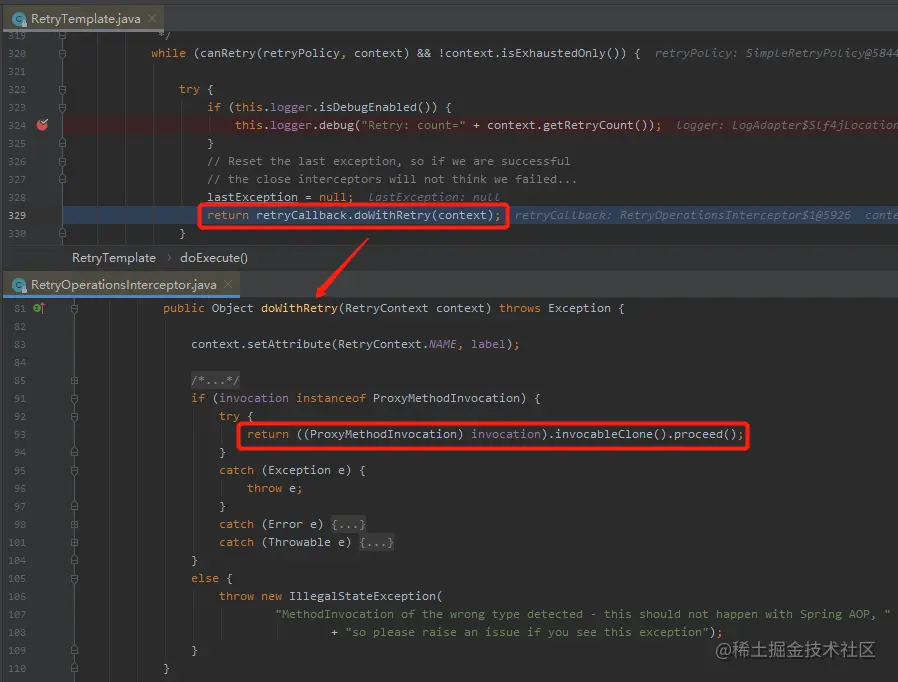Switch to the RetryTemplate.java tab

(x=85, y=18)
